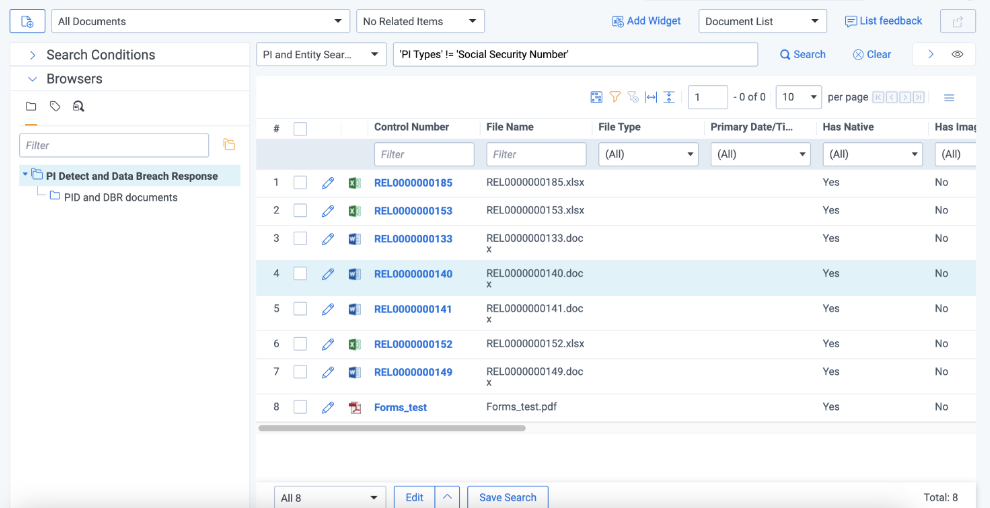Sort by Has Native column header

pos(848,127)
